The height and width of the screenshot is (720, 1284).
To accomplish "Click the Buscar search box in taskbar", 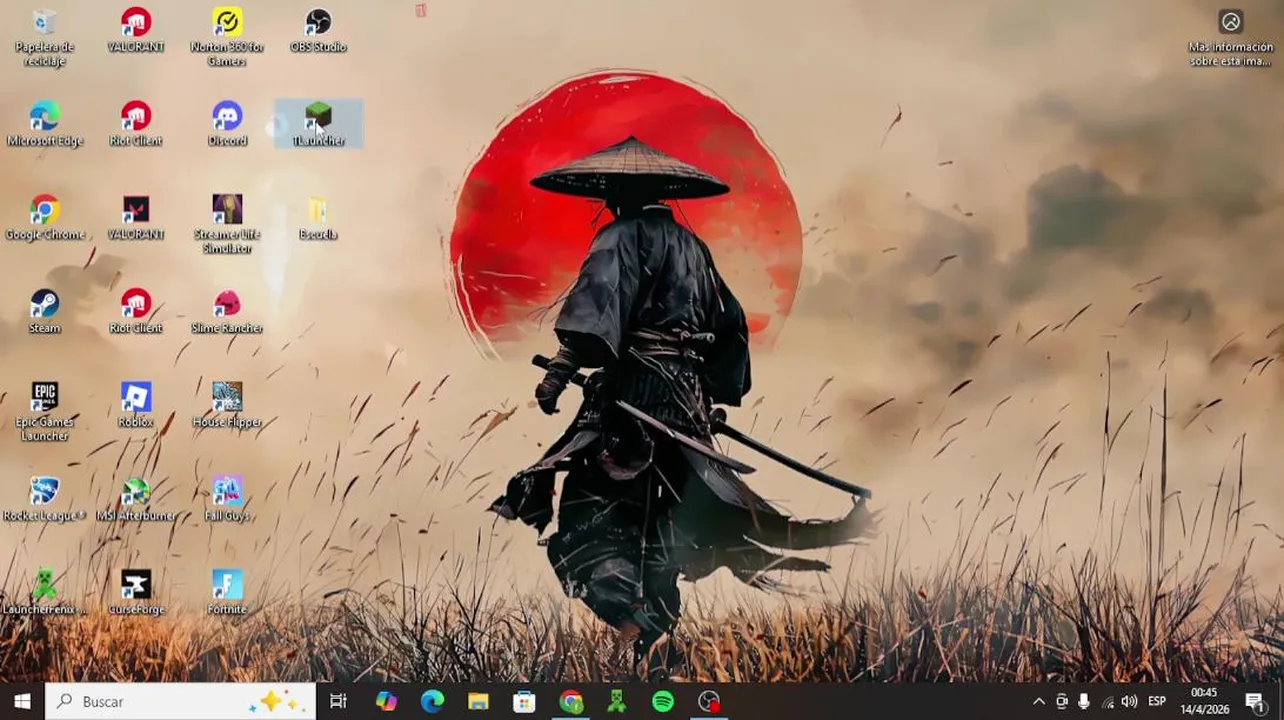I will 181,701.
